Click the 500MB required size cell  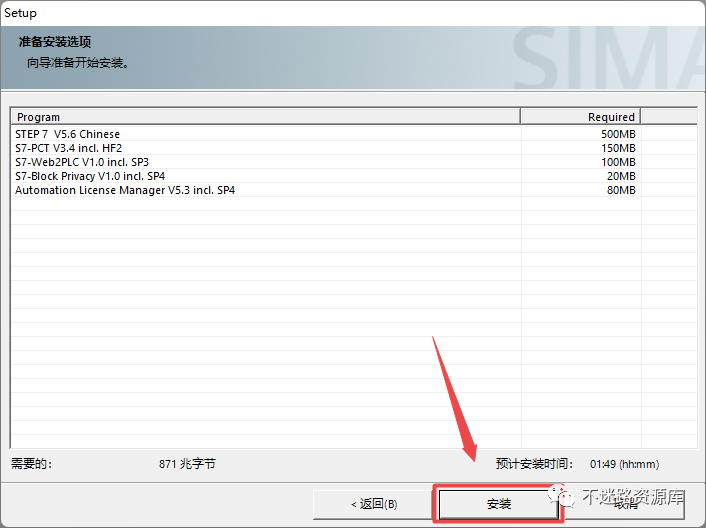618,134
